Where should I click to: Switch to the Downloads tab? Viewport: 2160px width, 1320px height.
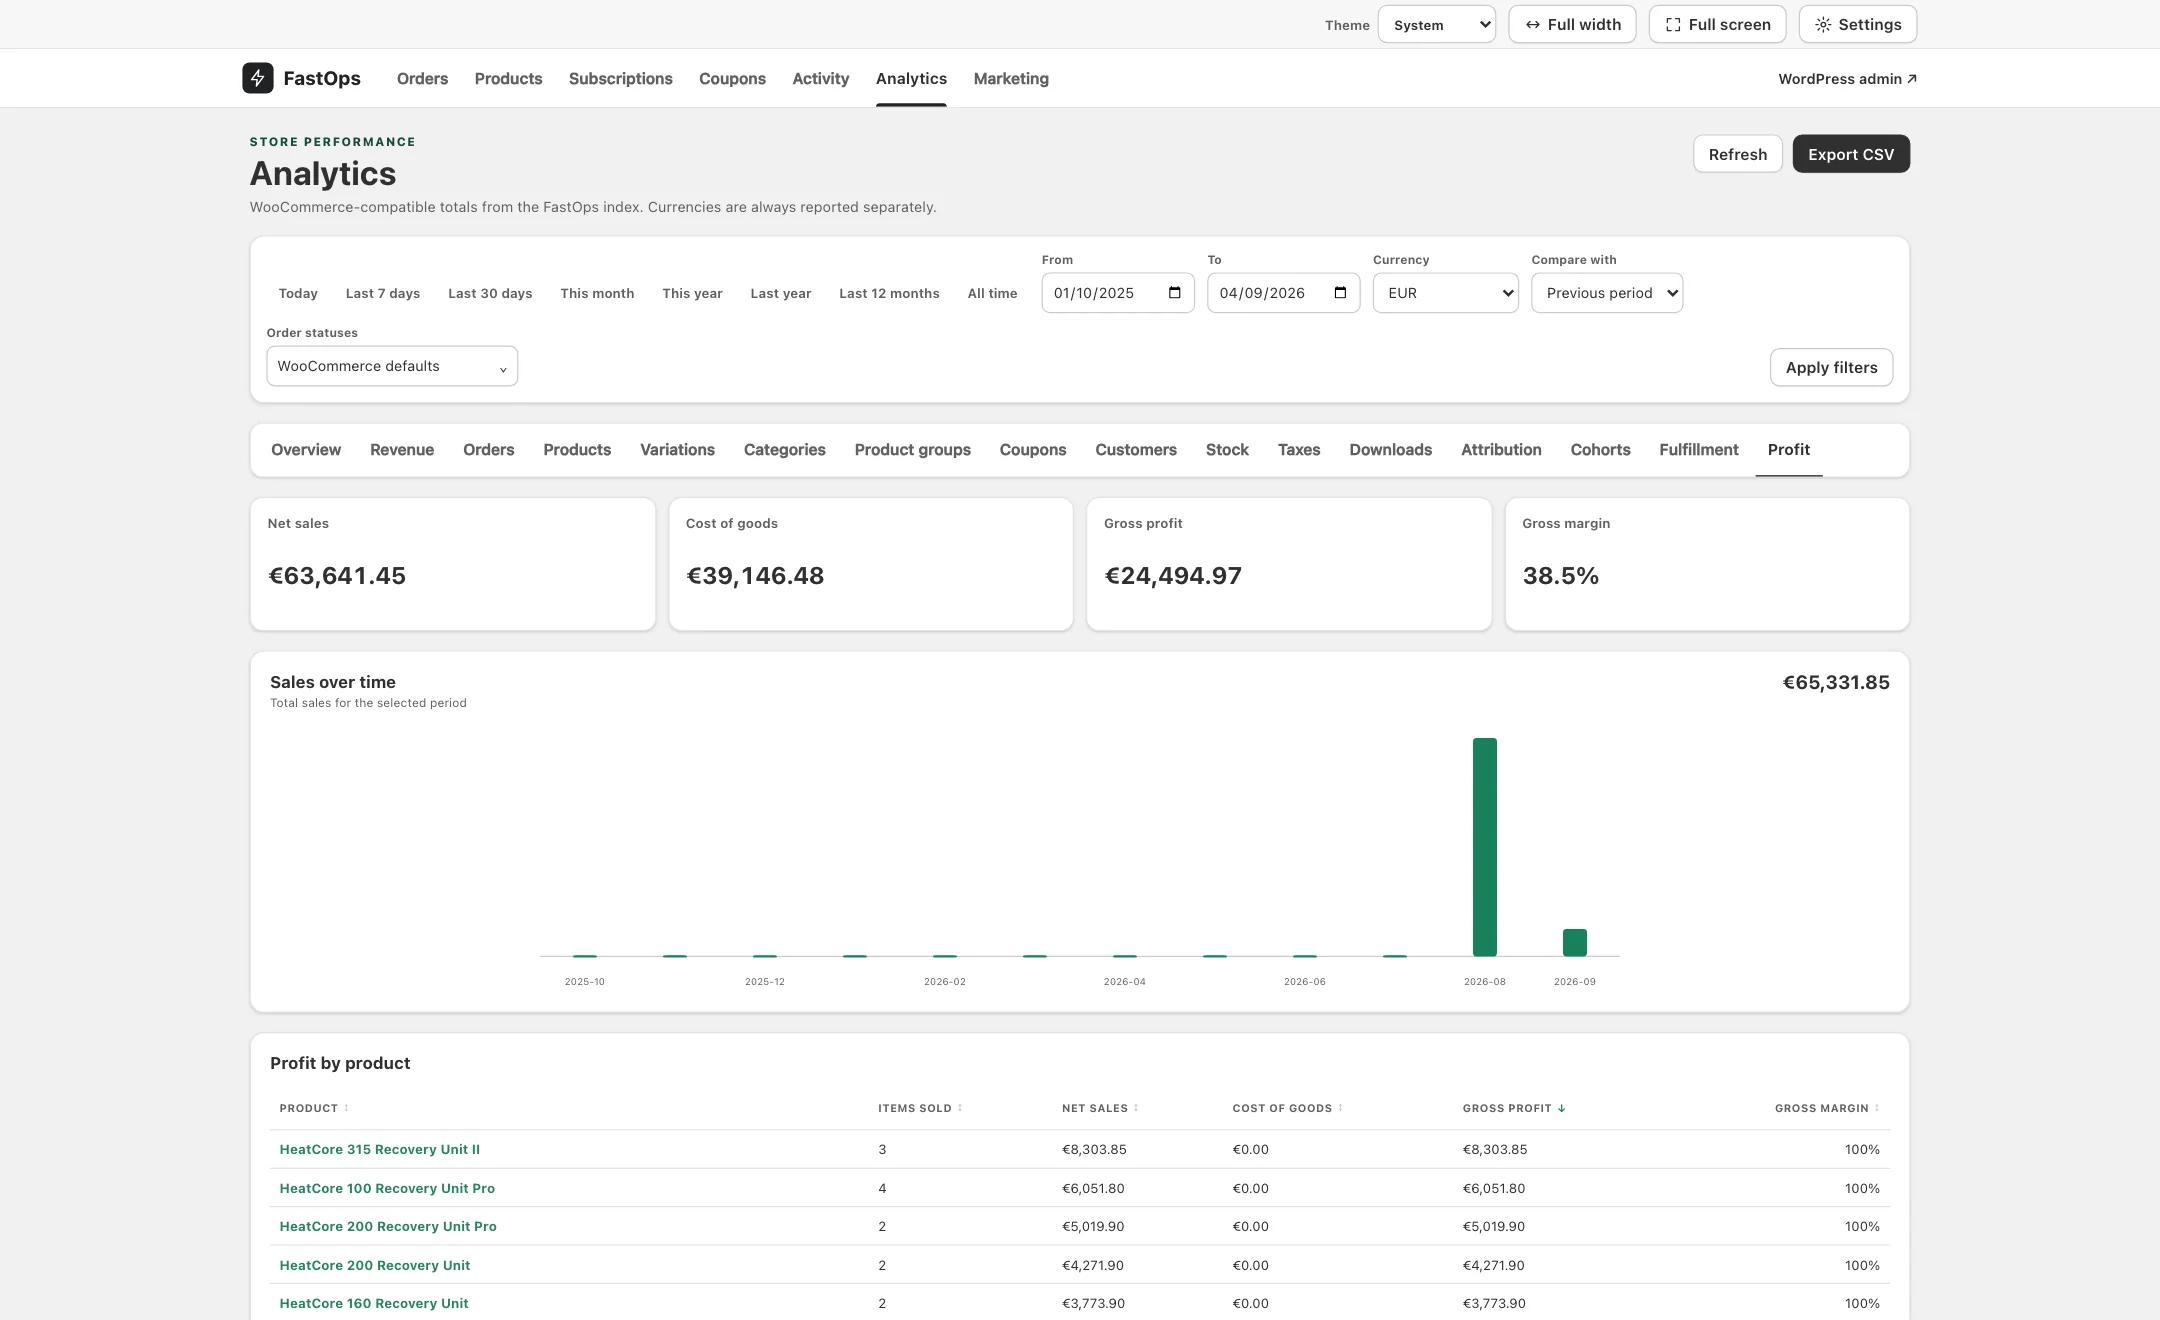point(1391,450)
